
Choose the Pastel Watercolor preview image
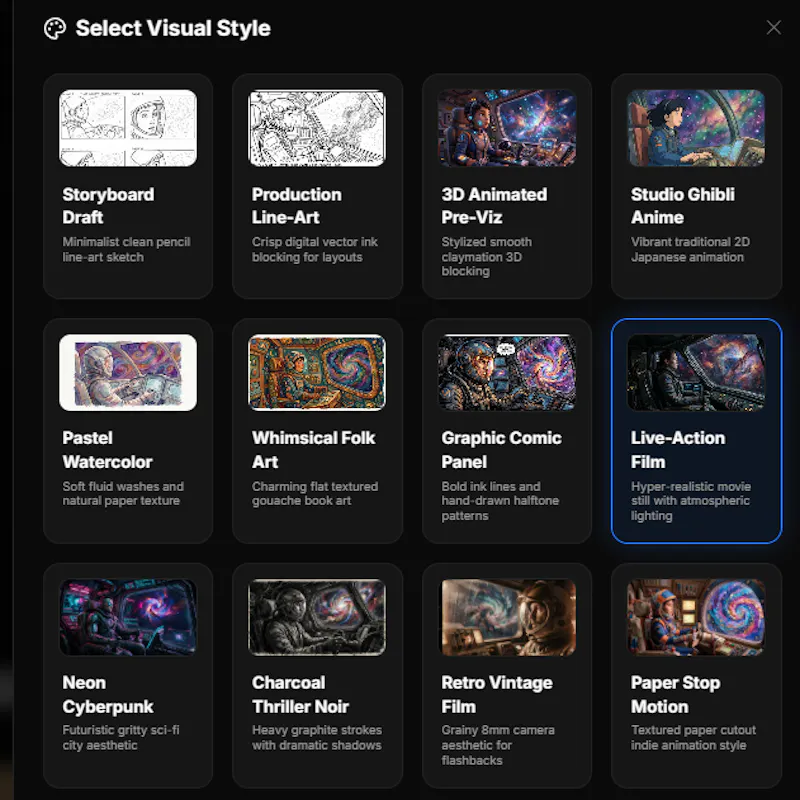tap(128, 372)
